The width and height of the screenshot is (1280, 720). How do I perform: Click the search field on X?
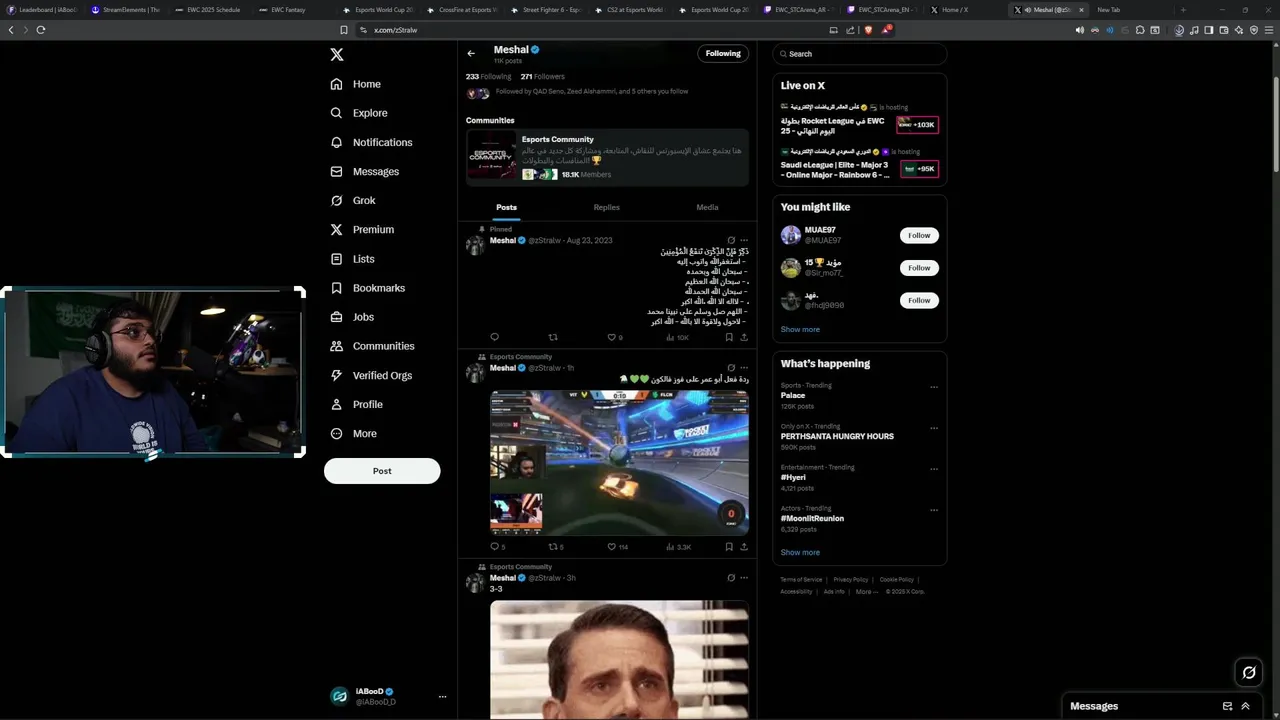click(859, 54)
